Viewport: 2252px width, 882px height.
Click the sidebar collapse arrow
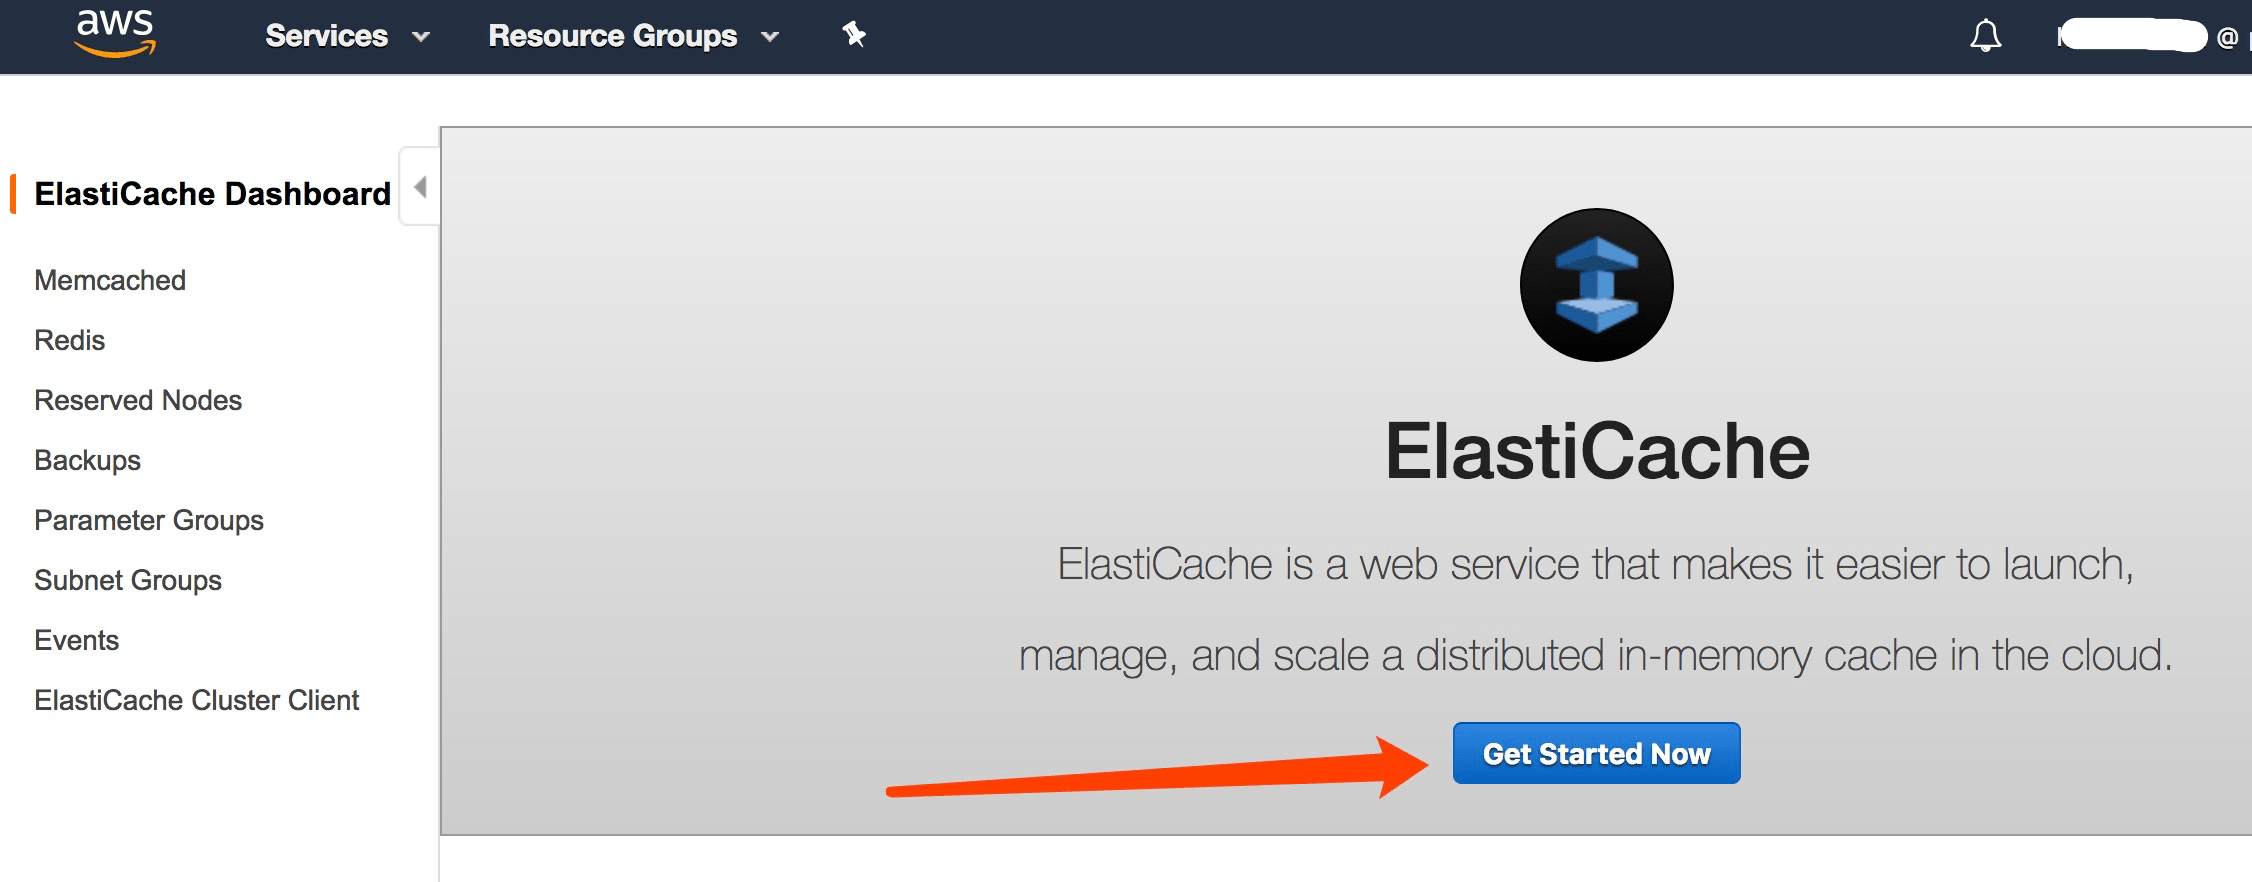click(x=420, y=186)
